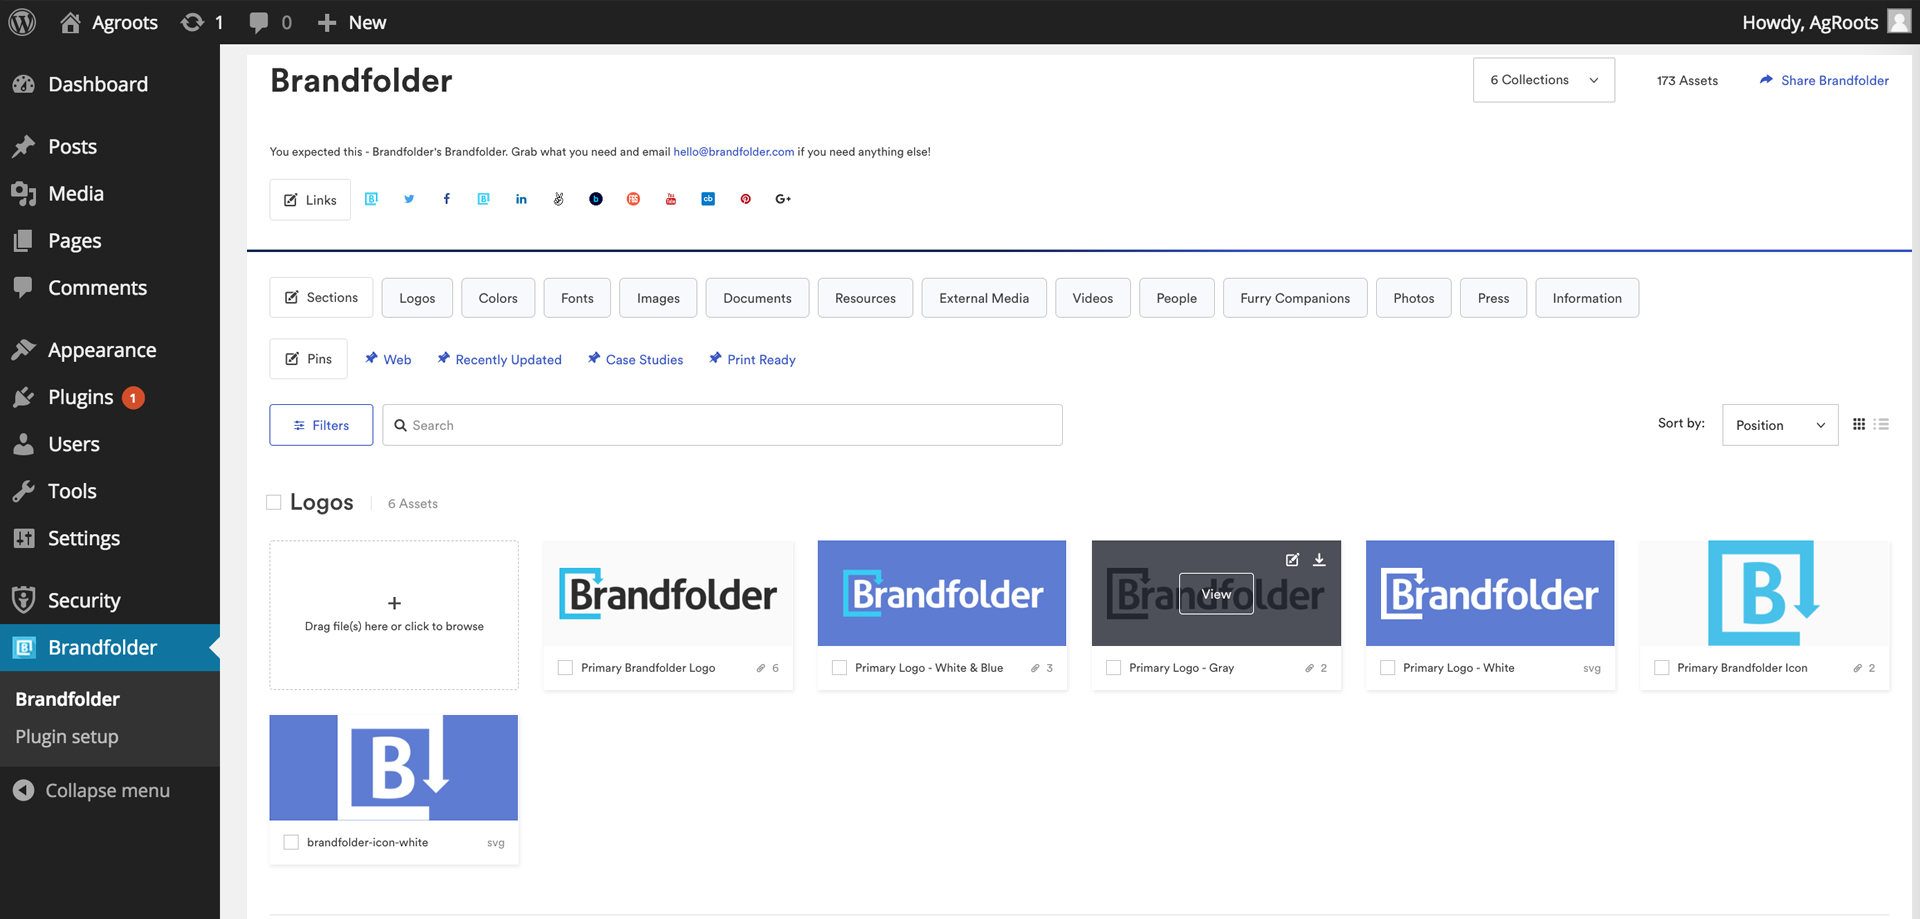
Task: Tick the Primary Logo - White checkbox
Action: pyautogui.click(x=1387, y=668)
